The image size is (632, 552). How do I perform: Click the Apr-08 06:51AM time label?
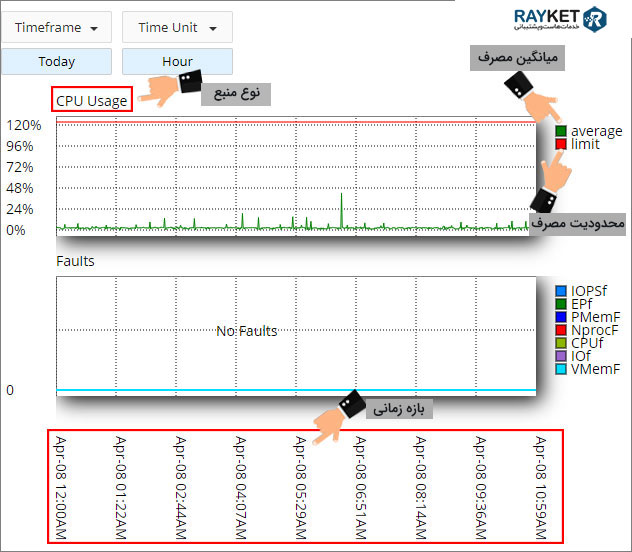coord(359,489)
